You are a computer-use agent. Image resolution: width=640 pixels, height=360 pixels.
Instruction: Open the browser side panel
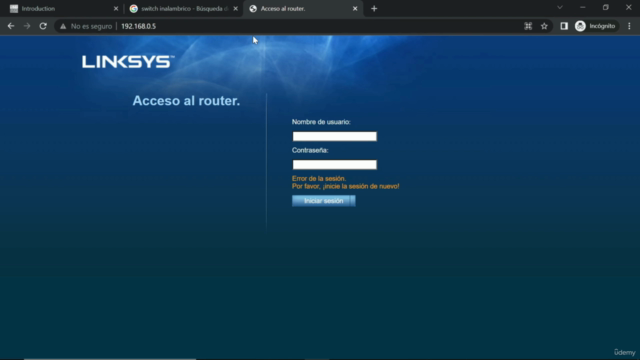(564, 26)
